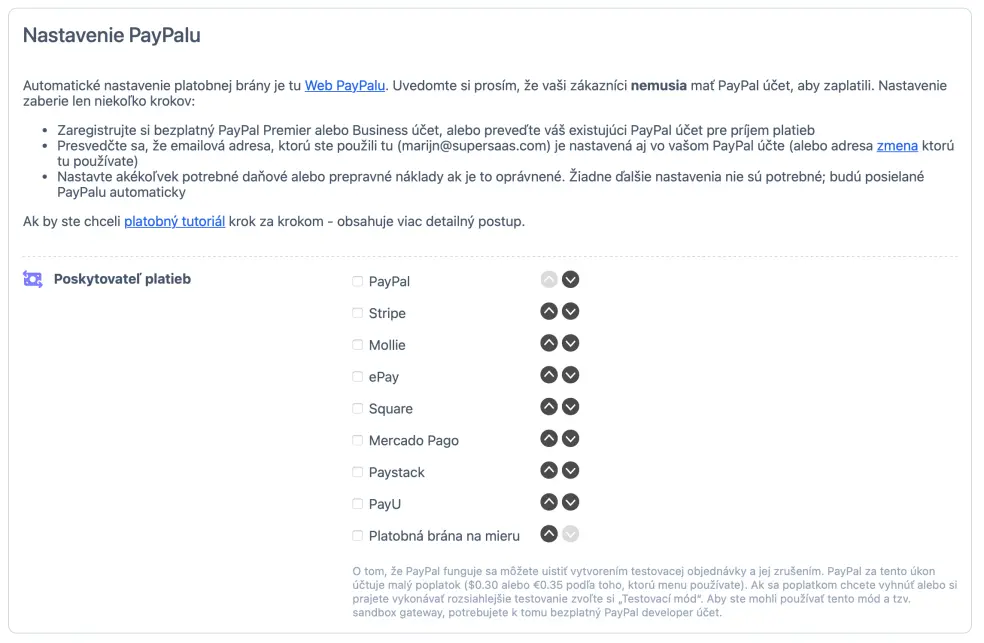Move Mollie up one position
Viewport: 984px width, 643px height.
(548, 343)
